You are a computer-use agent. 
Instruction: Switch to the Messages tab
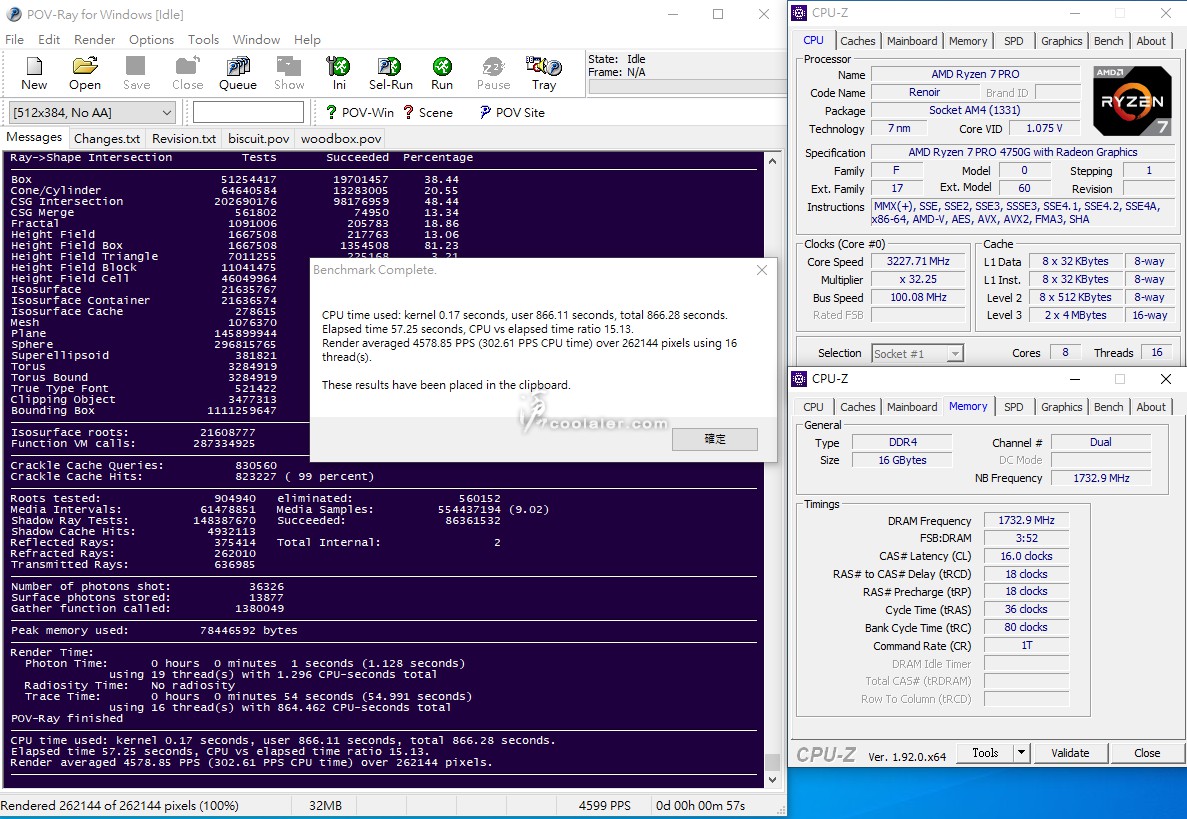34,137
